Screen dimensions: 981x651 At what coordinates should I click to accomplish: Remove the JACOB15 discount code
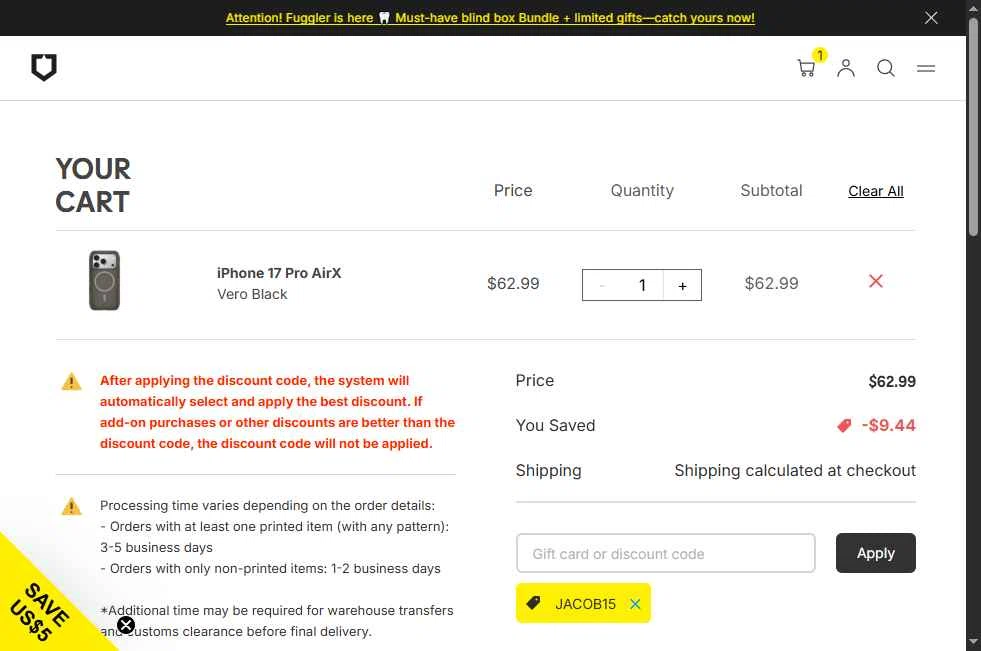[635, 604]
